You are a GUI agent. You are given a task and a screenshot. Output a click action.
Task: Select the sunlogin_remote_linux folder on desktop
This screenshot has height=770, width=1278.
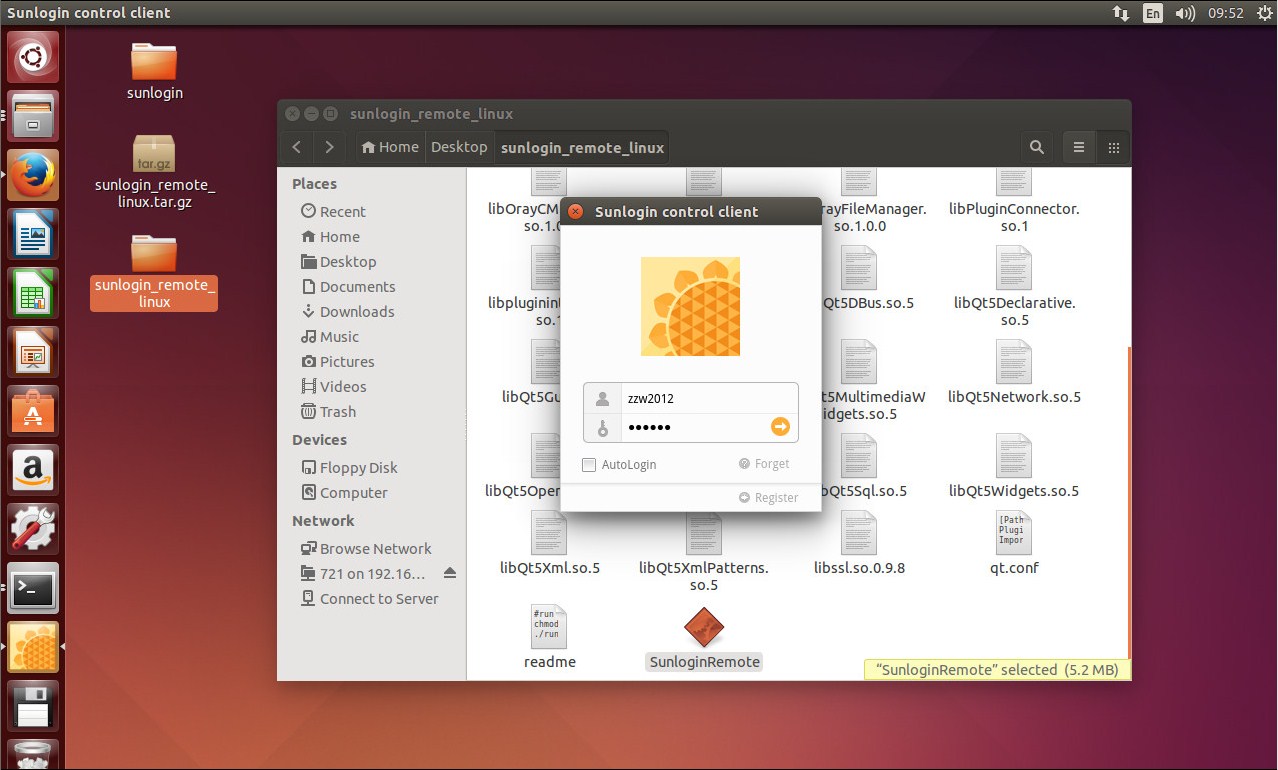click(x=154, y=271)
